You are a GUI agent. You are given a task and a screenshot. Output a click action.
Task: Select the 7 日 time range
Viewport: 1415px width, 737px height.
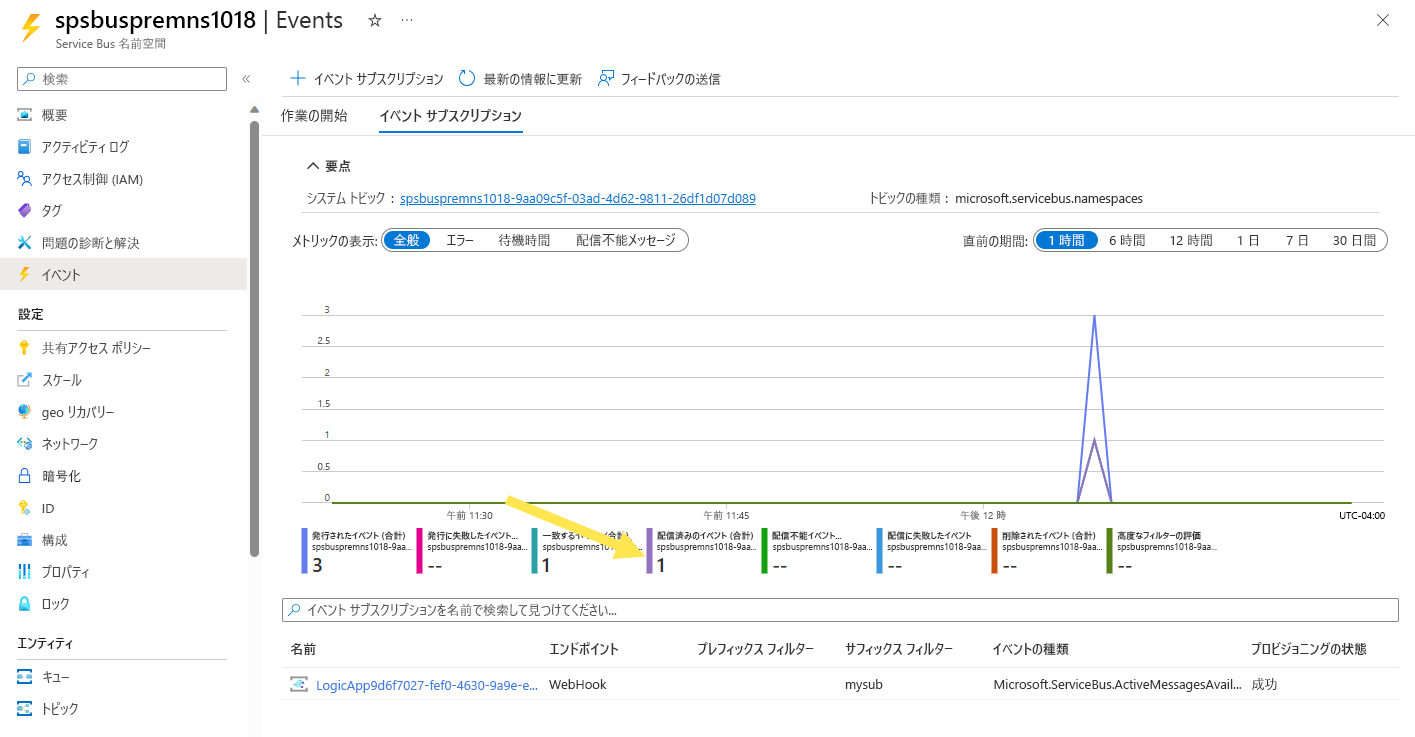tap(1297, 240)
